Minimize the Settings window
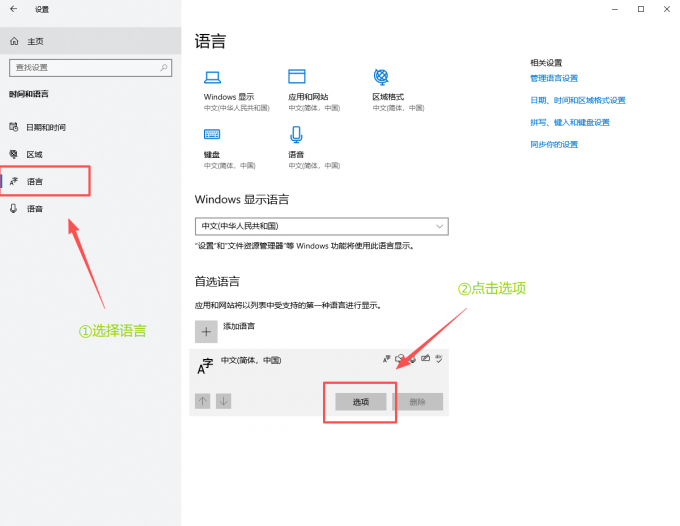 [x=615, y=9]
